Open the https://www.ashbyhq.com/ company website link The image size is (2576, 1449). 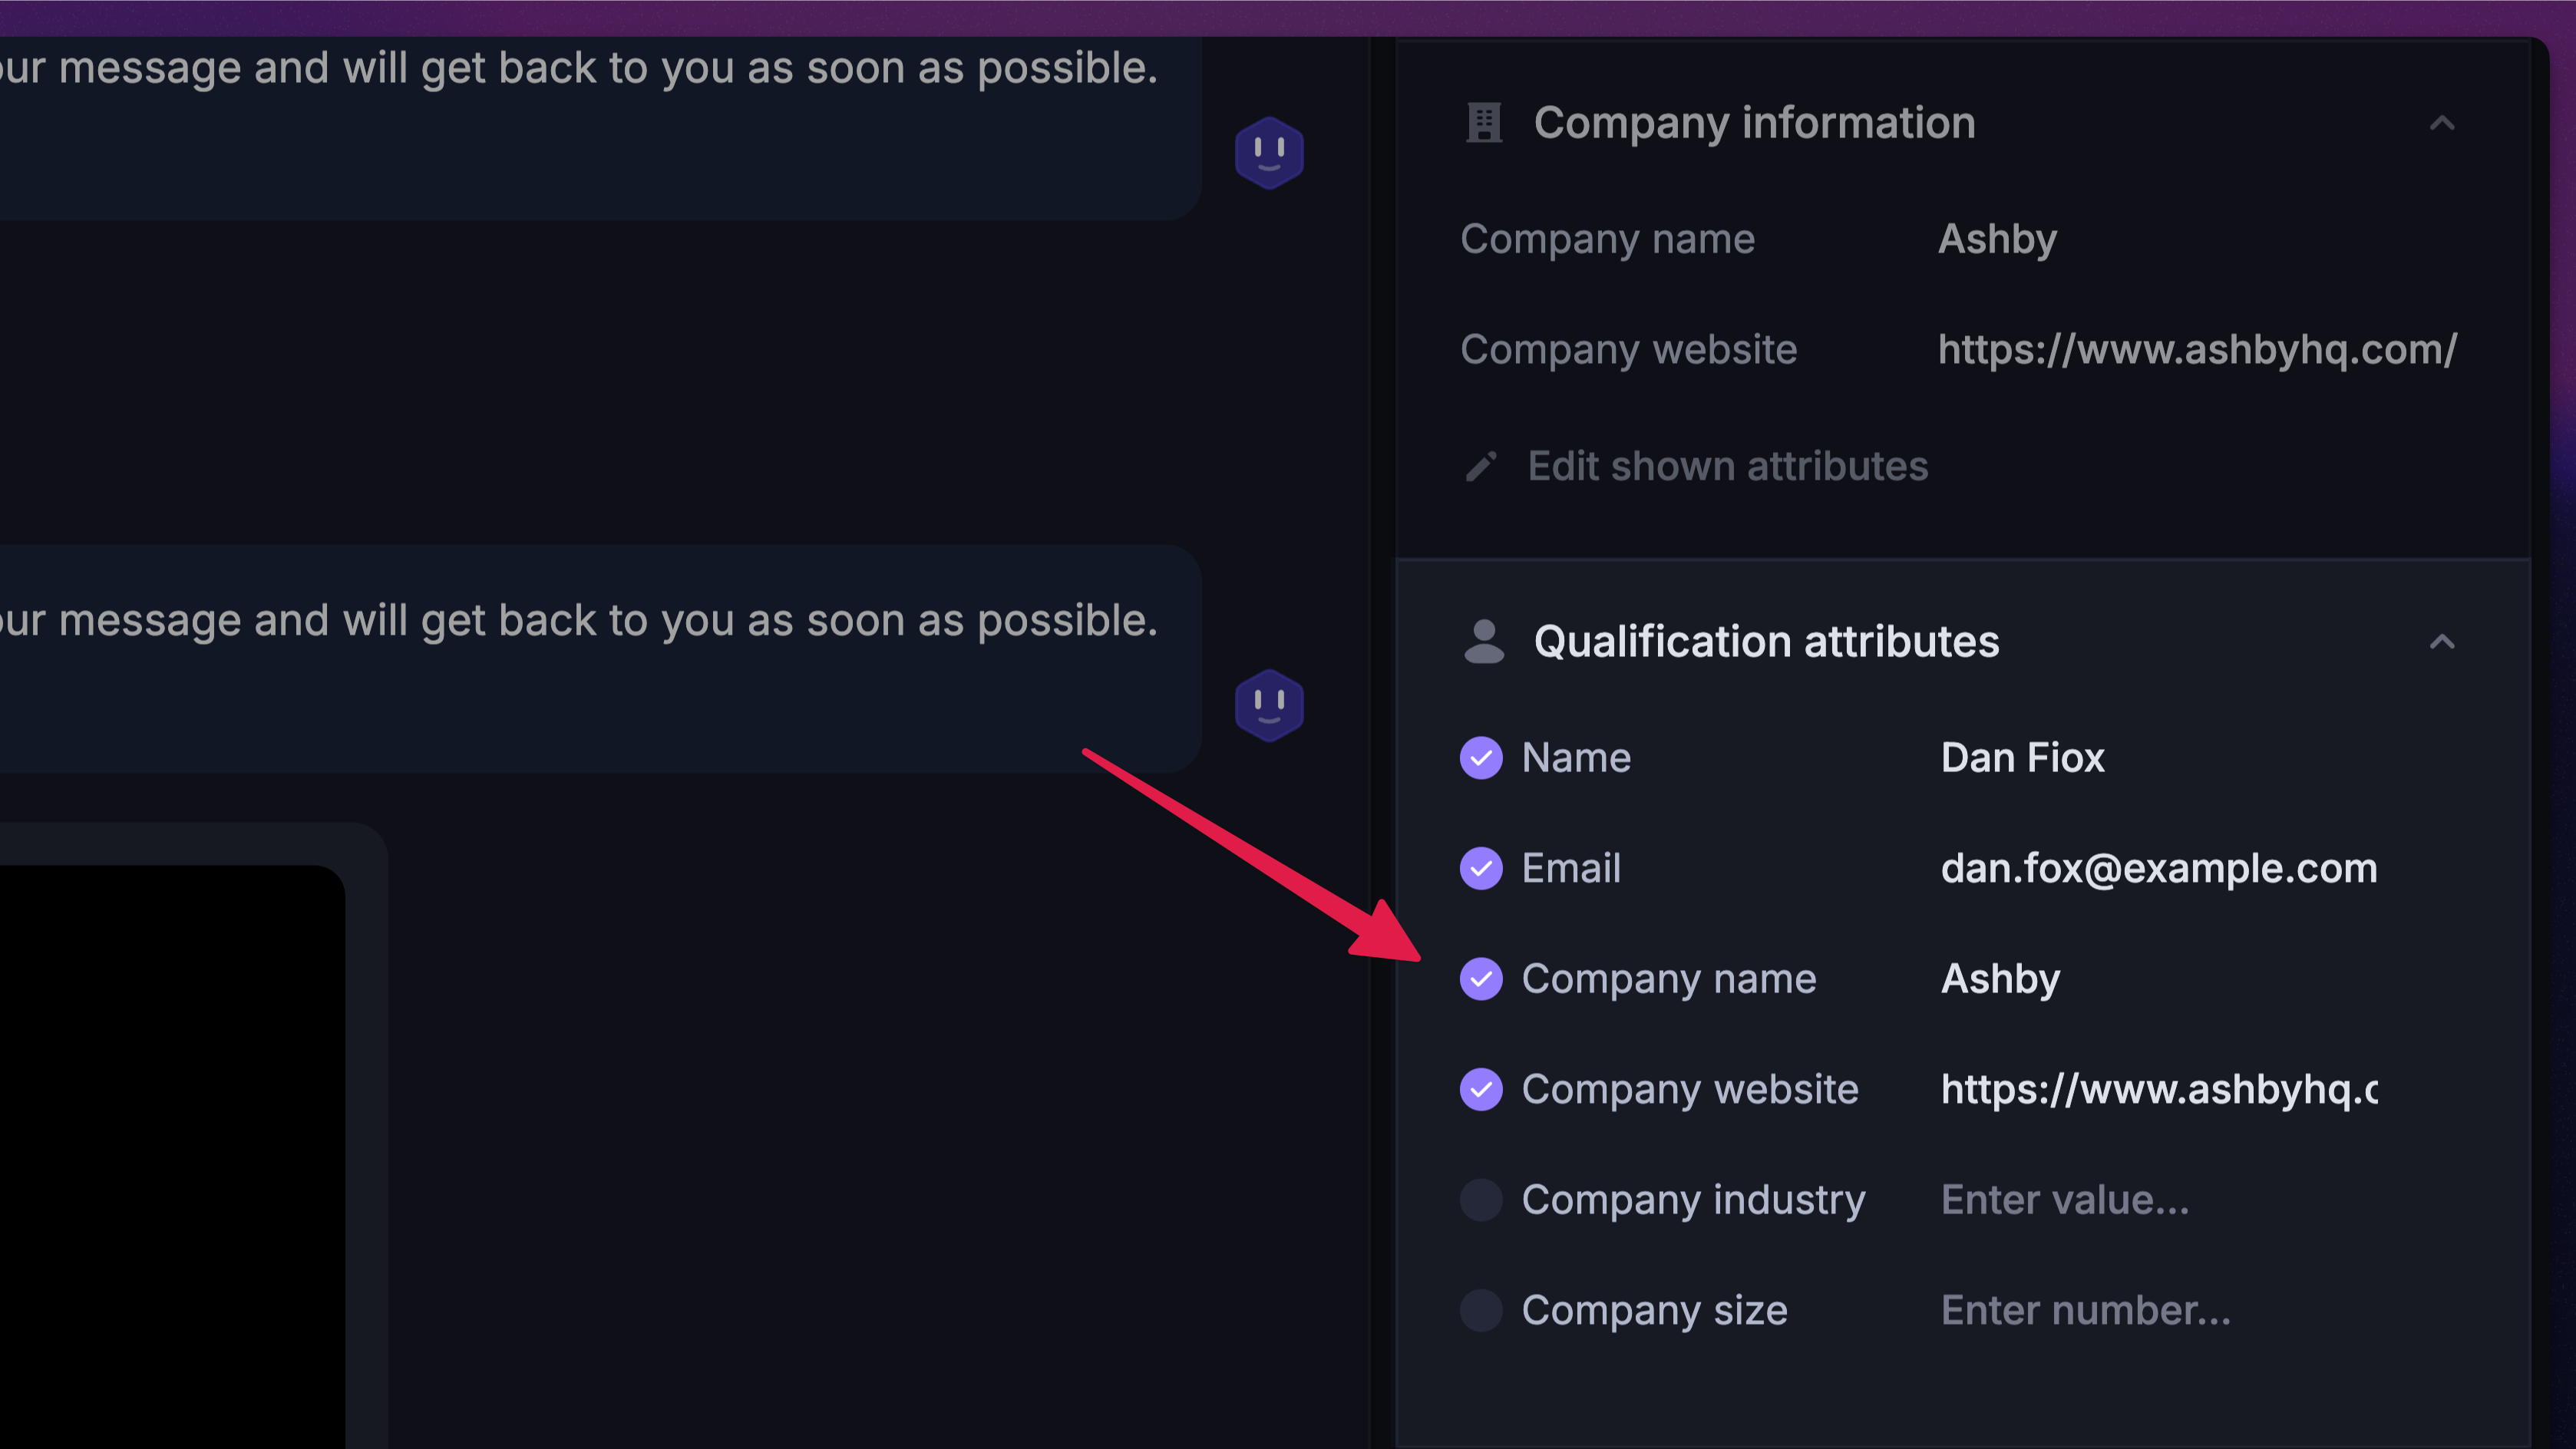point(2197,350)
